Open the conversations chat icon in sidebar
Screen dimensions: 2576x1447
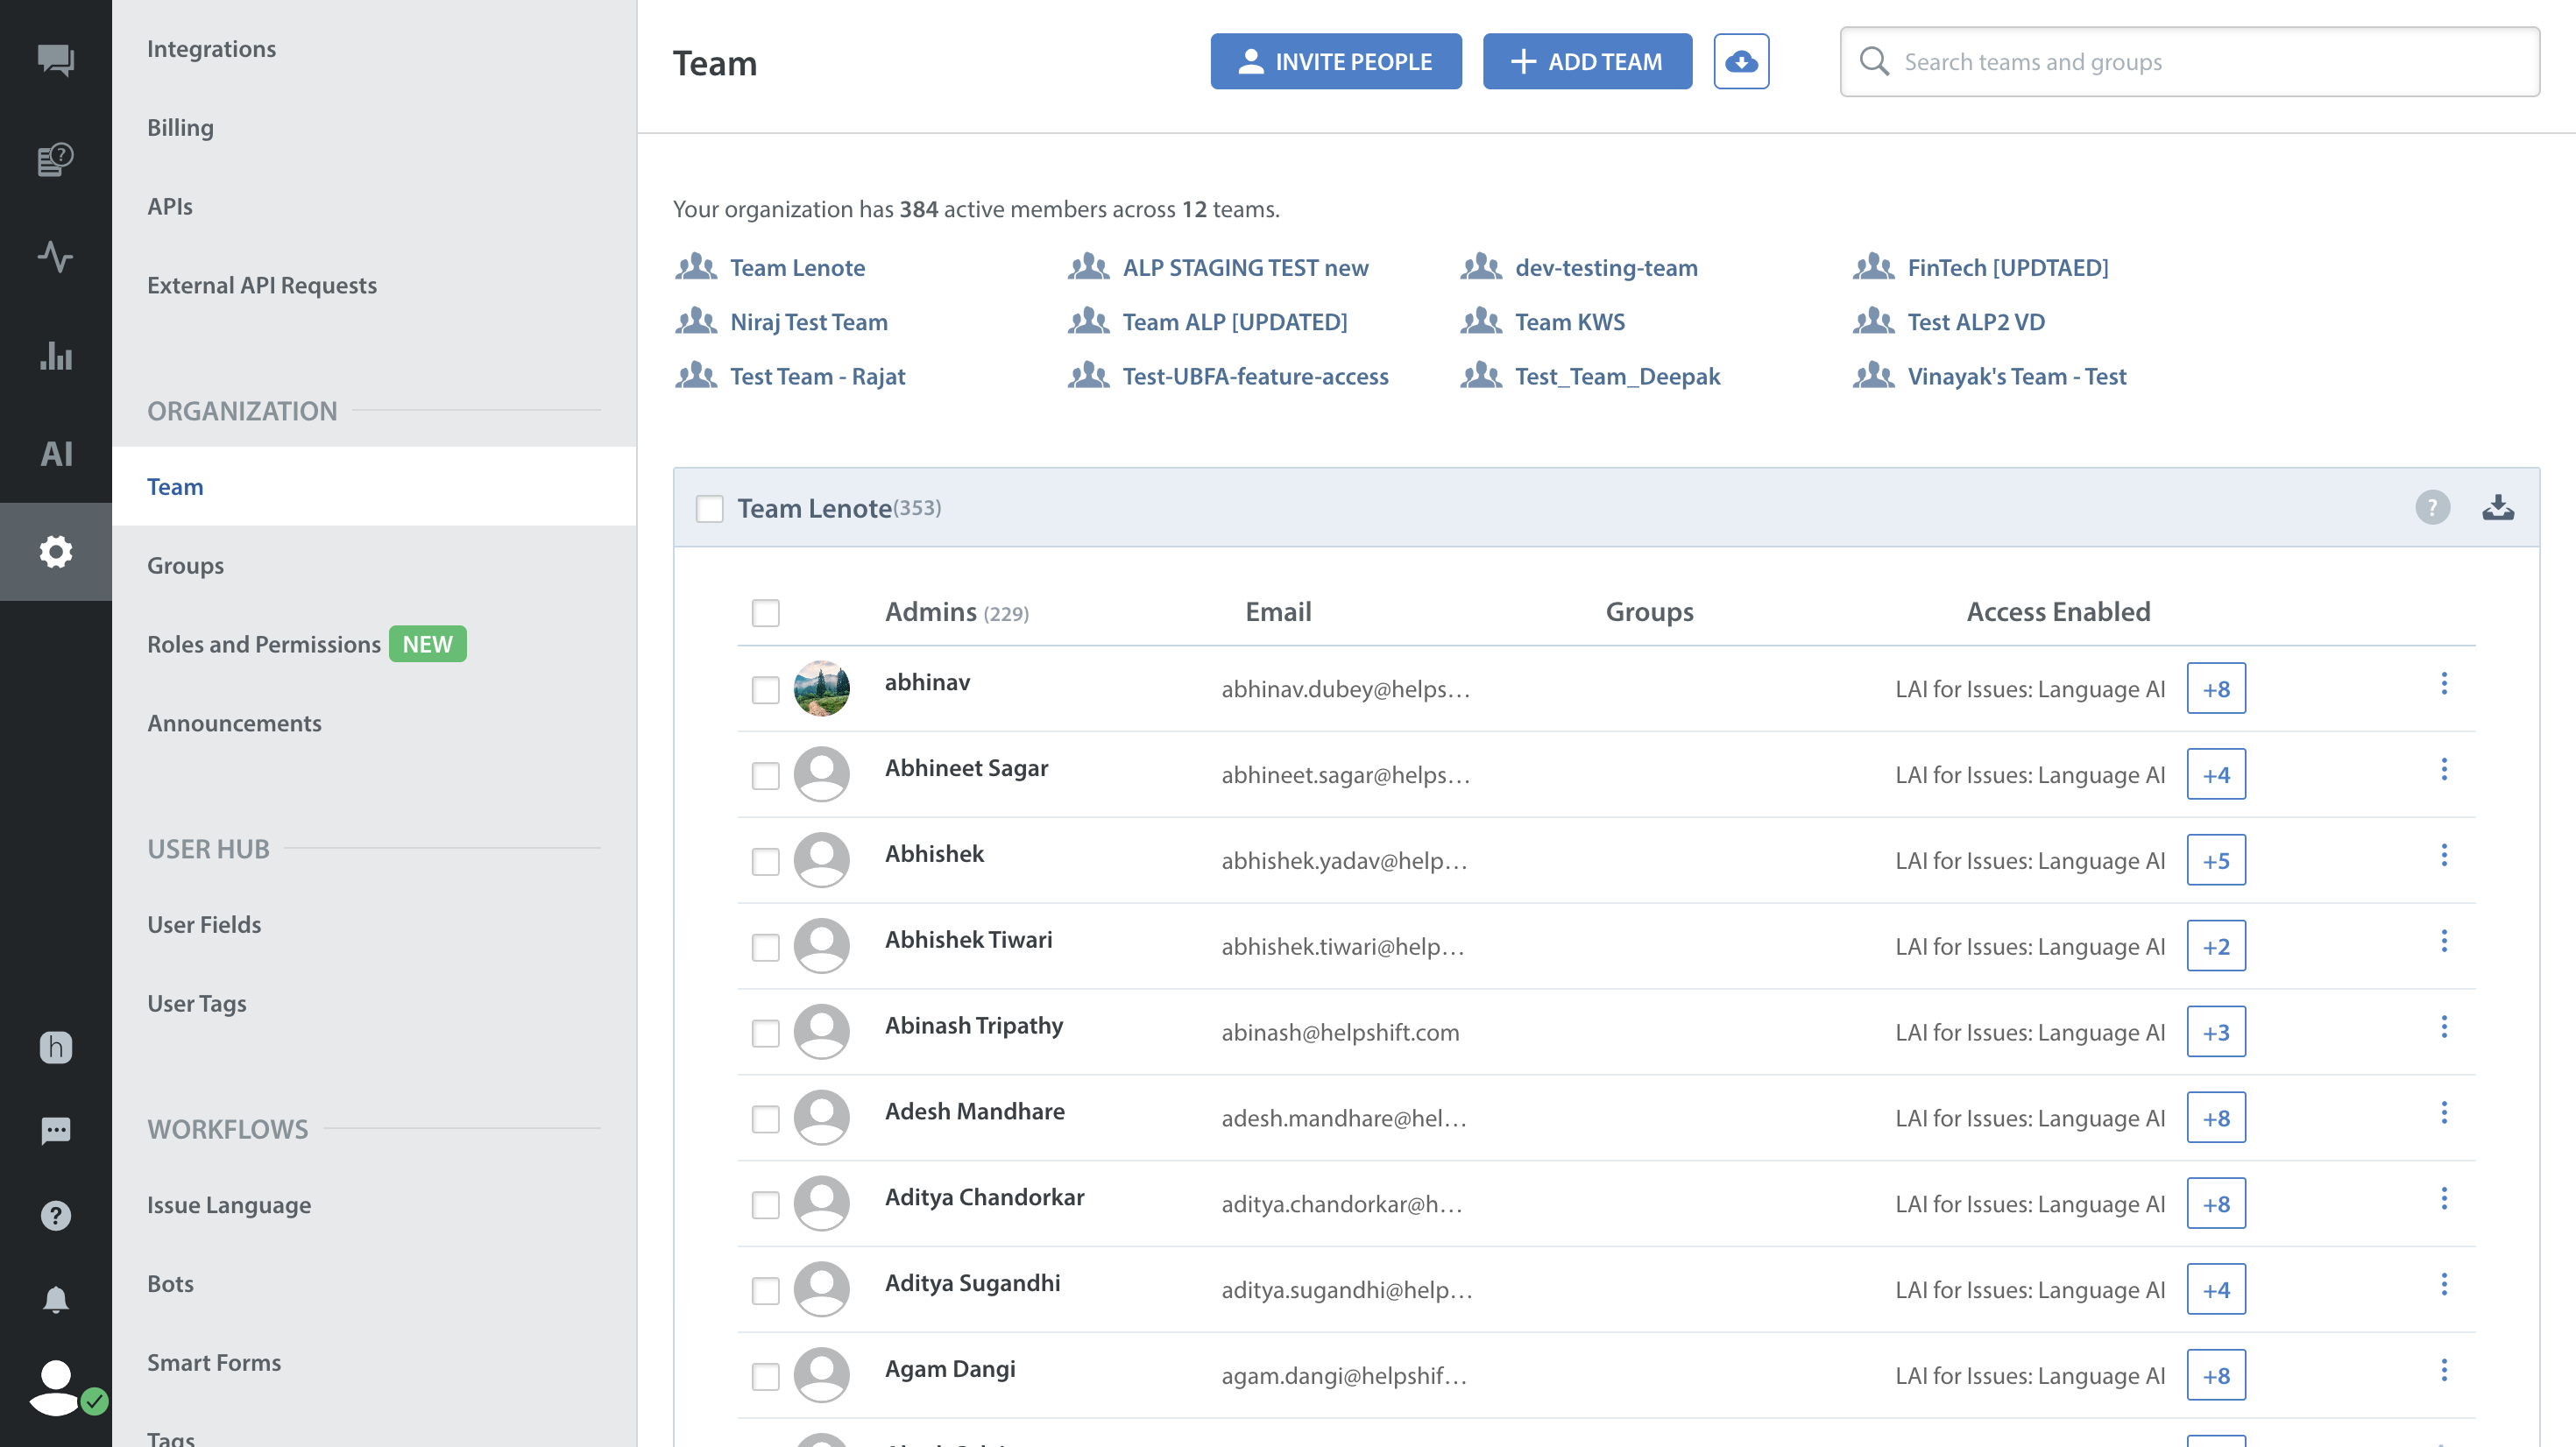pos(55,60)
